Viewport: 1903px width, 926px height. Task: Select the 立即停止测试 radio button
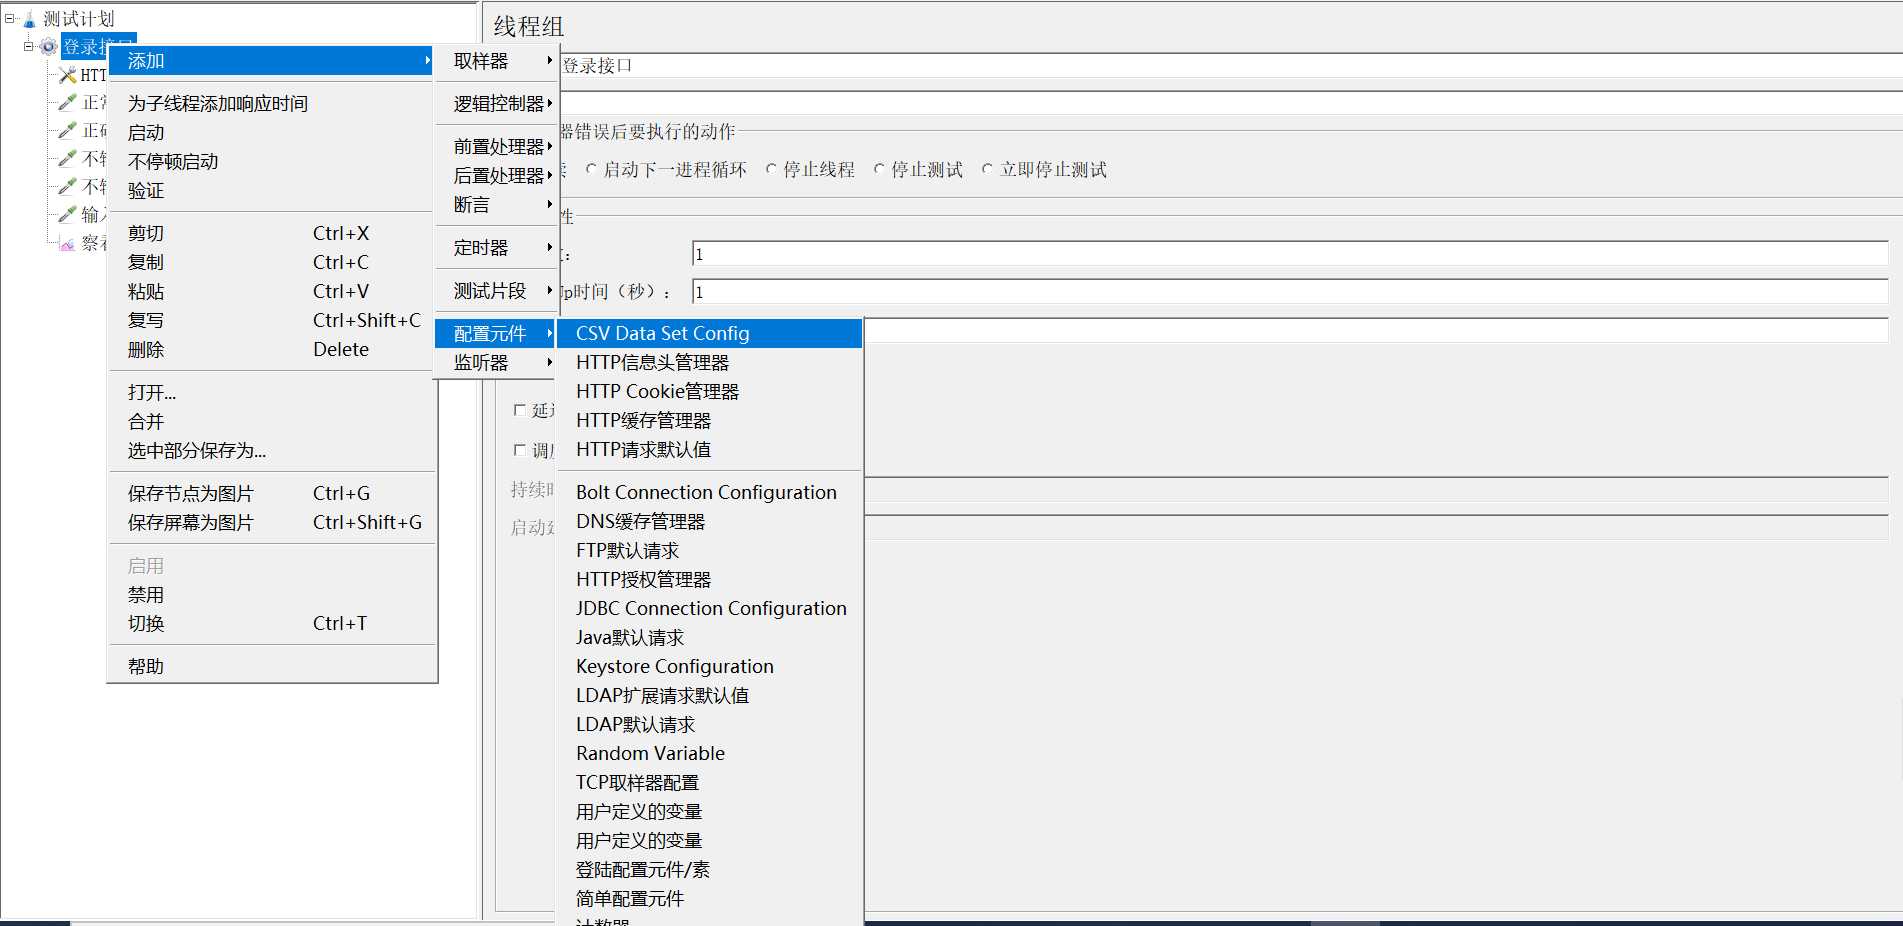pyautogui.click(x=987, y=170)
